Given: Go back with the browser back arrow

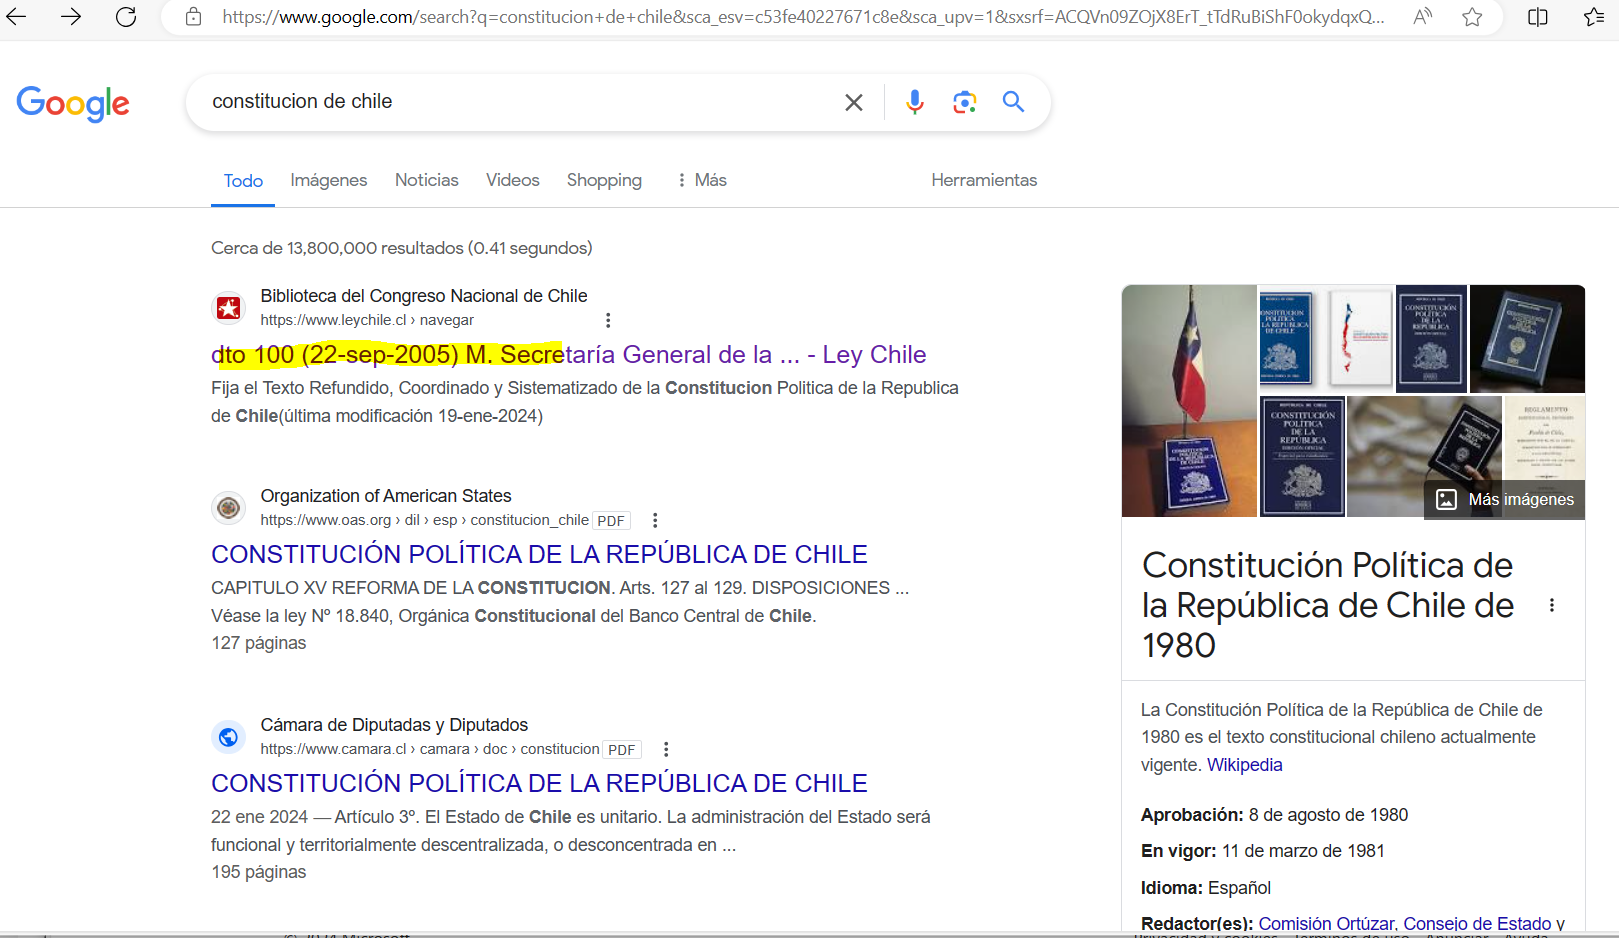Looking at the screenshot, I should click(x=16, y=16).
